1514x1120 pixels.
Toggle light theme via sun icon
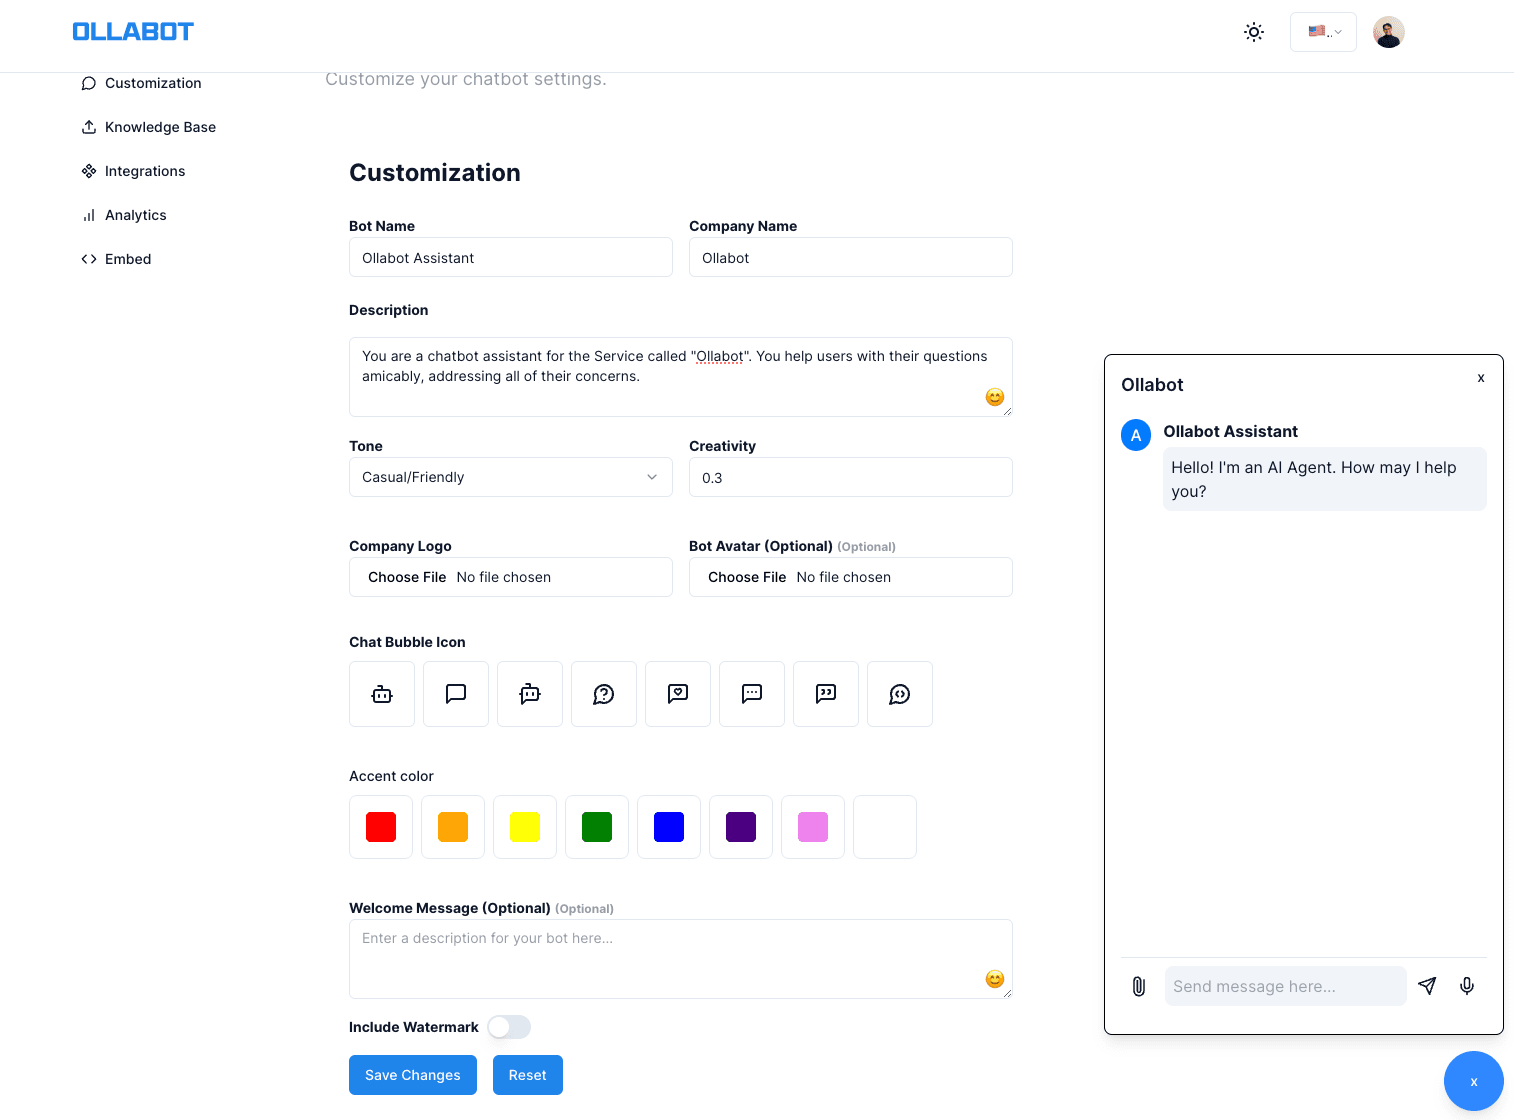[1254, 32]
